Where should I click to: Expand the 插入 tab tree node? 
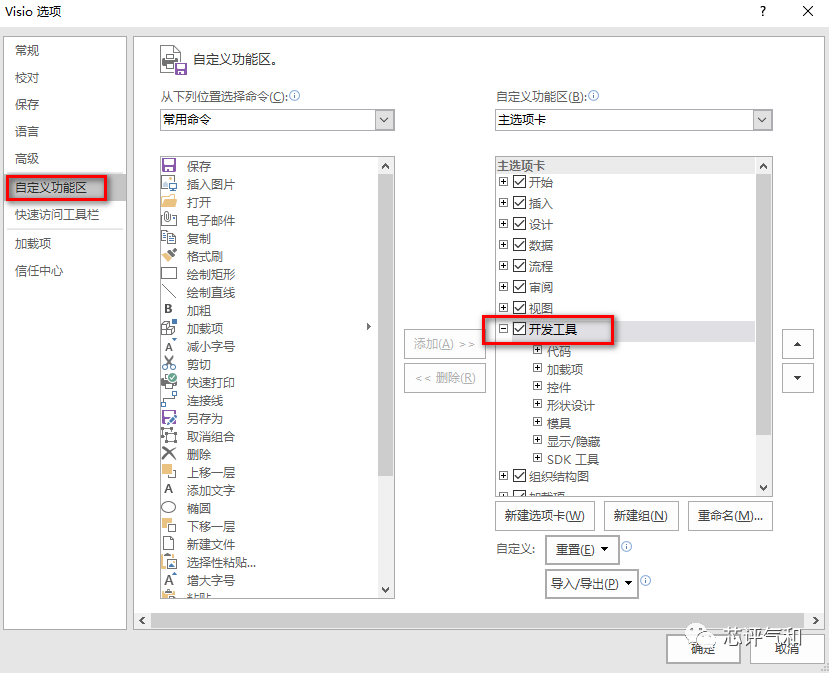pyautogui.click(x=503, y=203)
